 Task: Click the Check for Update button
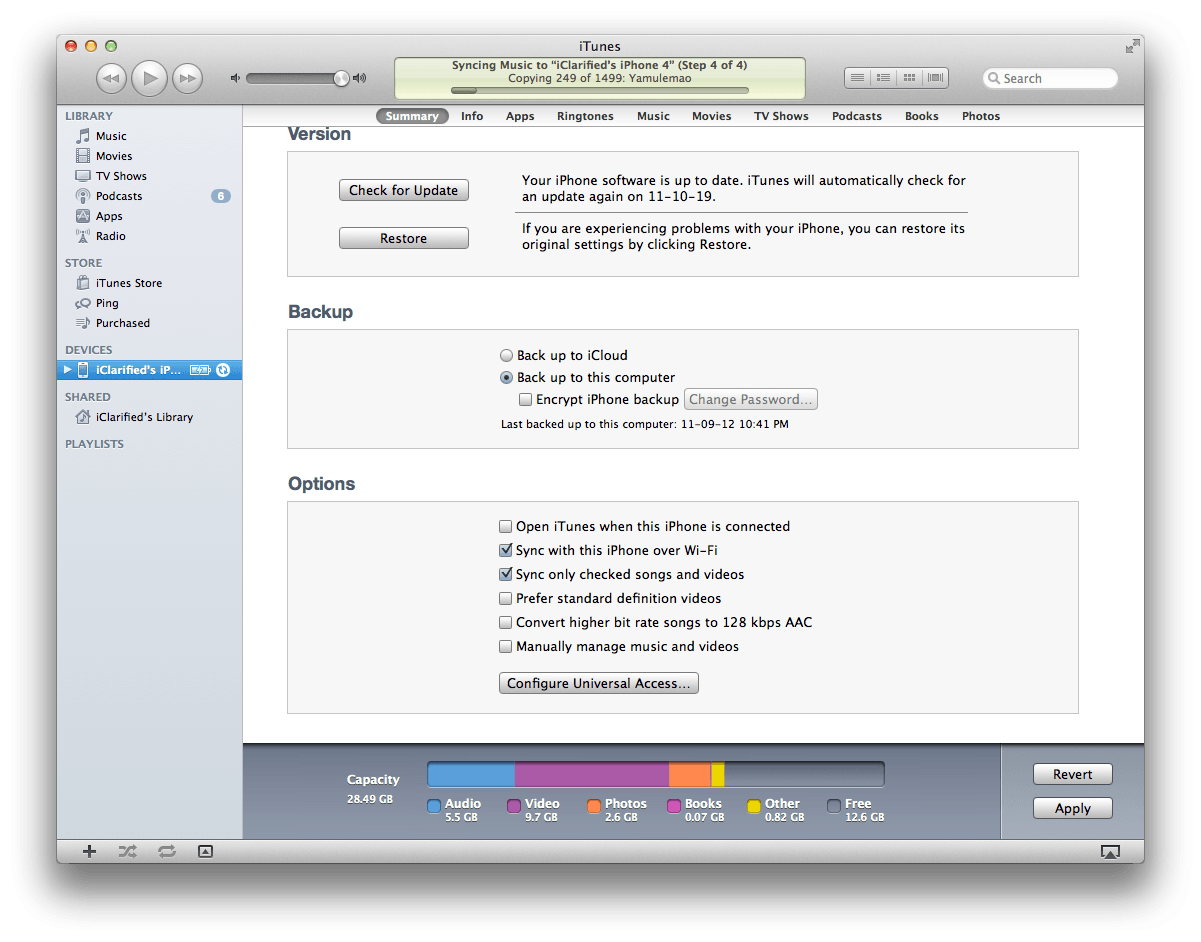pos(403,190)
